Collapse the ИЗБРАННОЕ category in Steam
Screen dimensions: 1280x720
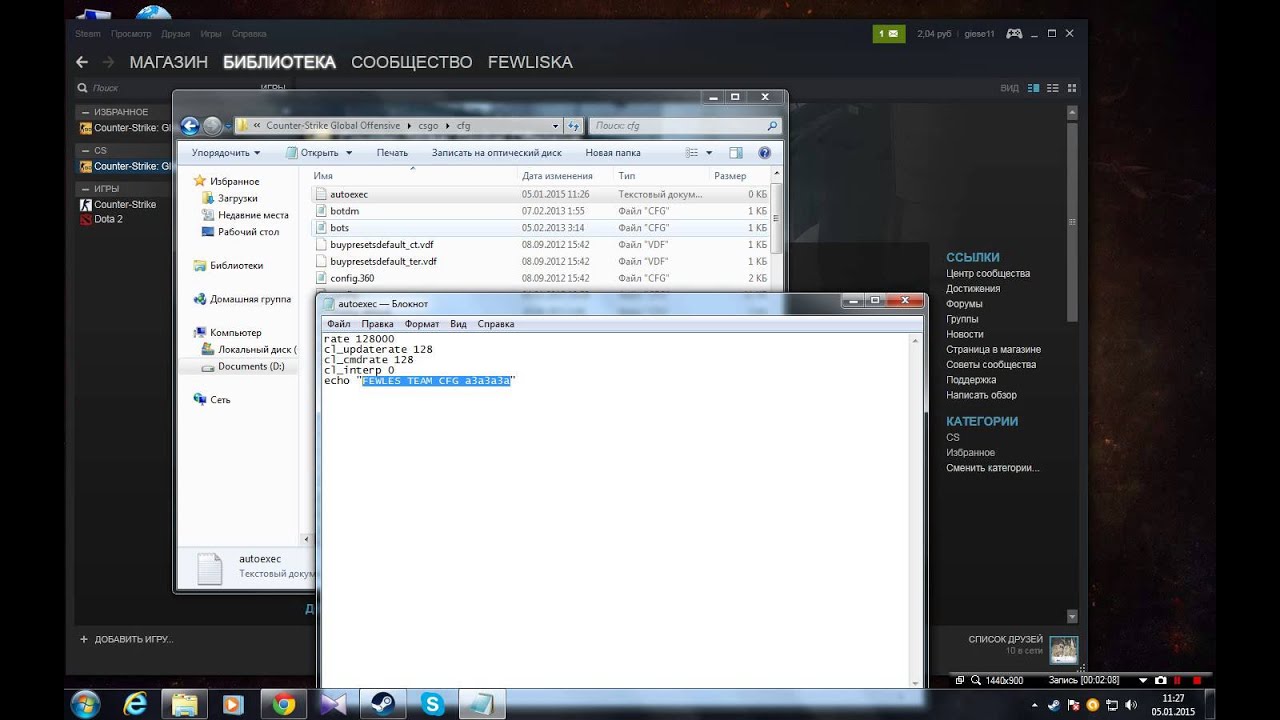point(85,112)
